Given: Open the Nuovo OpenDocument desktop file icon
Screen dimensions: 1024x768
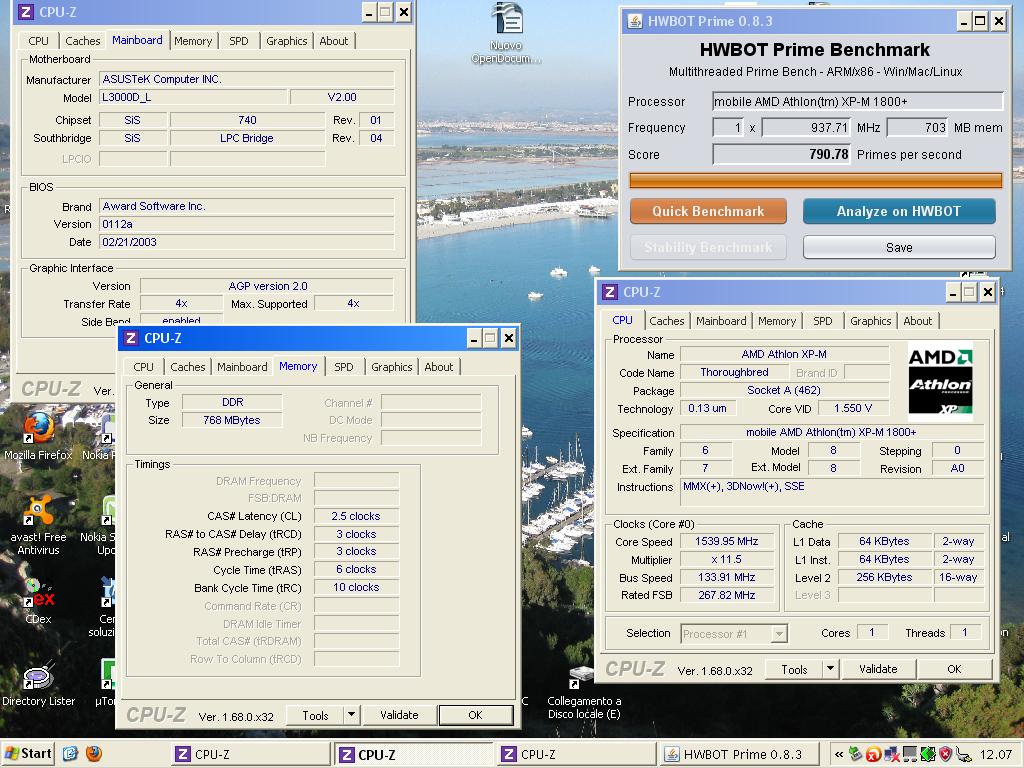Looking at the screenshot, I should tap(507, 33).
